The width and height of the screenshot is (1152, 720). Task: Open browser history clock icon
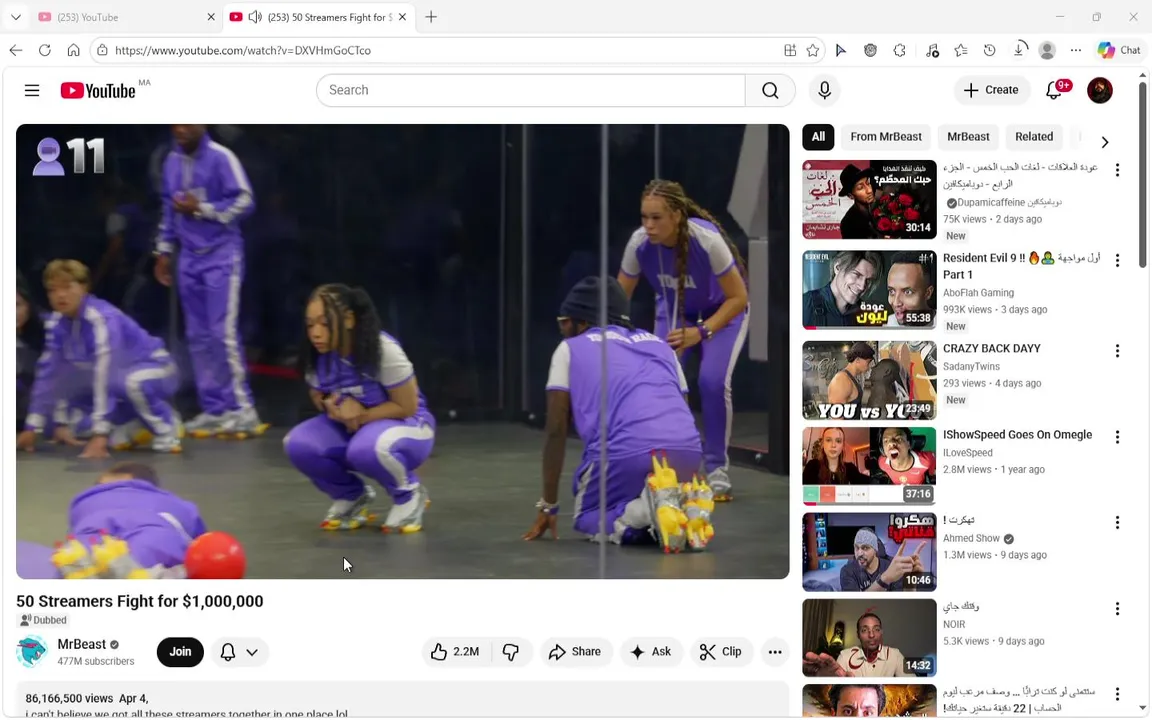pyautogui.click(x=990, y=50)
